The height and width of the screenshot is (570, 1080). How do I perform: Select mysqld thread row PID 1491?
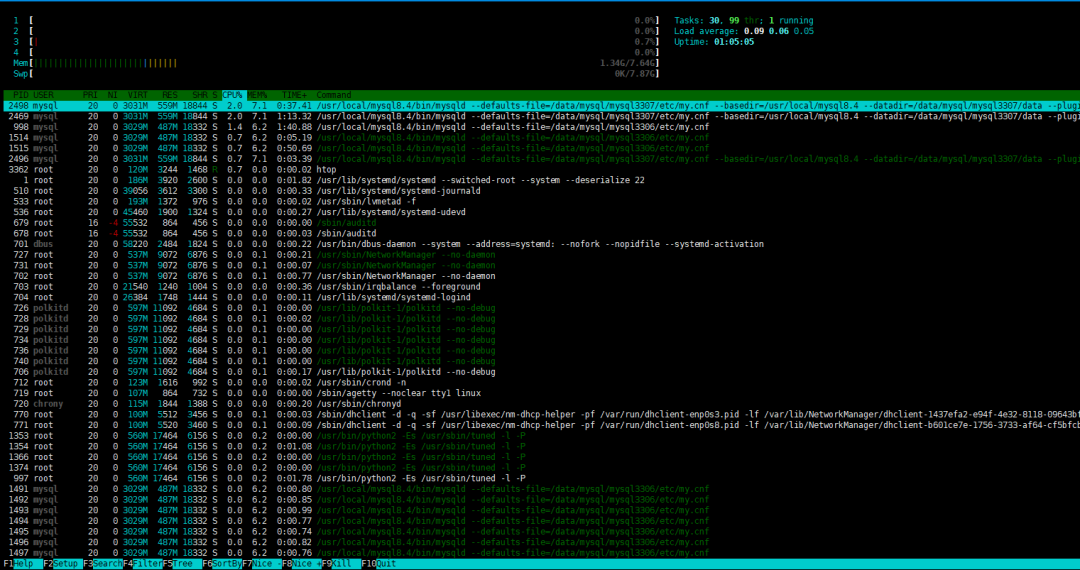click(540, 489)
